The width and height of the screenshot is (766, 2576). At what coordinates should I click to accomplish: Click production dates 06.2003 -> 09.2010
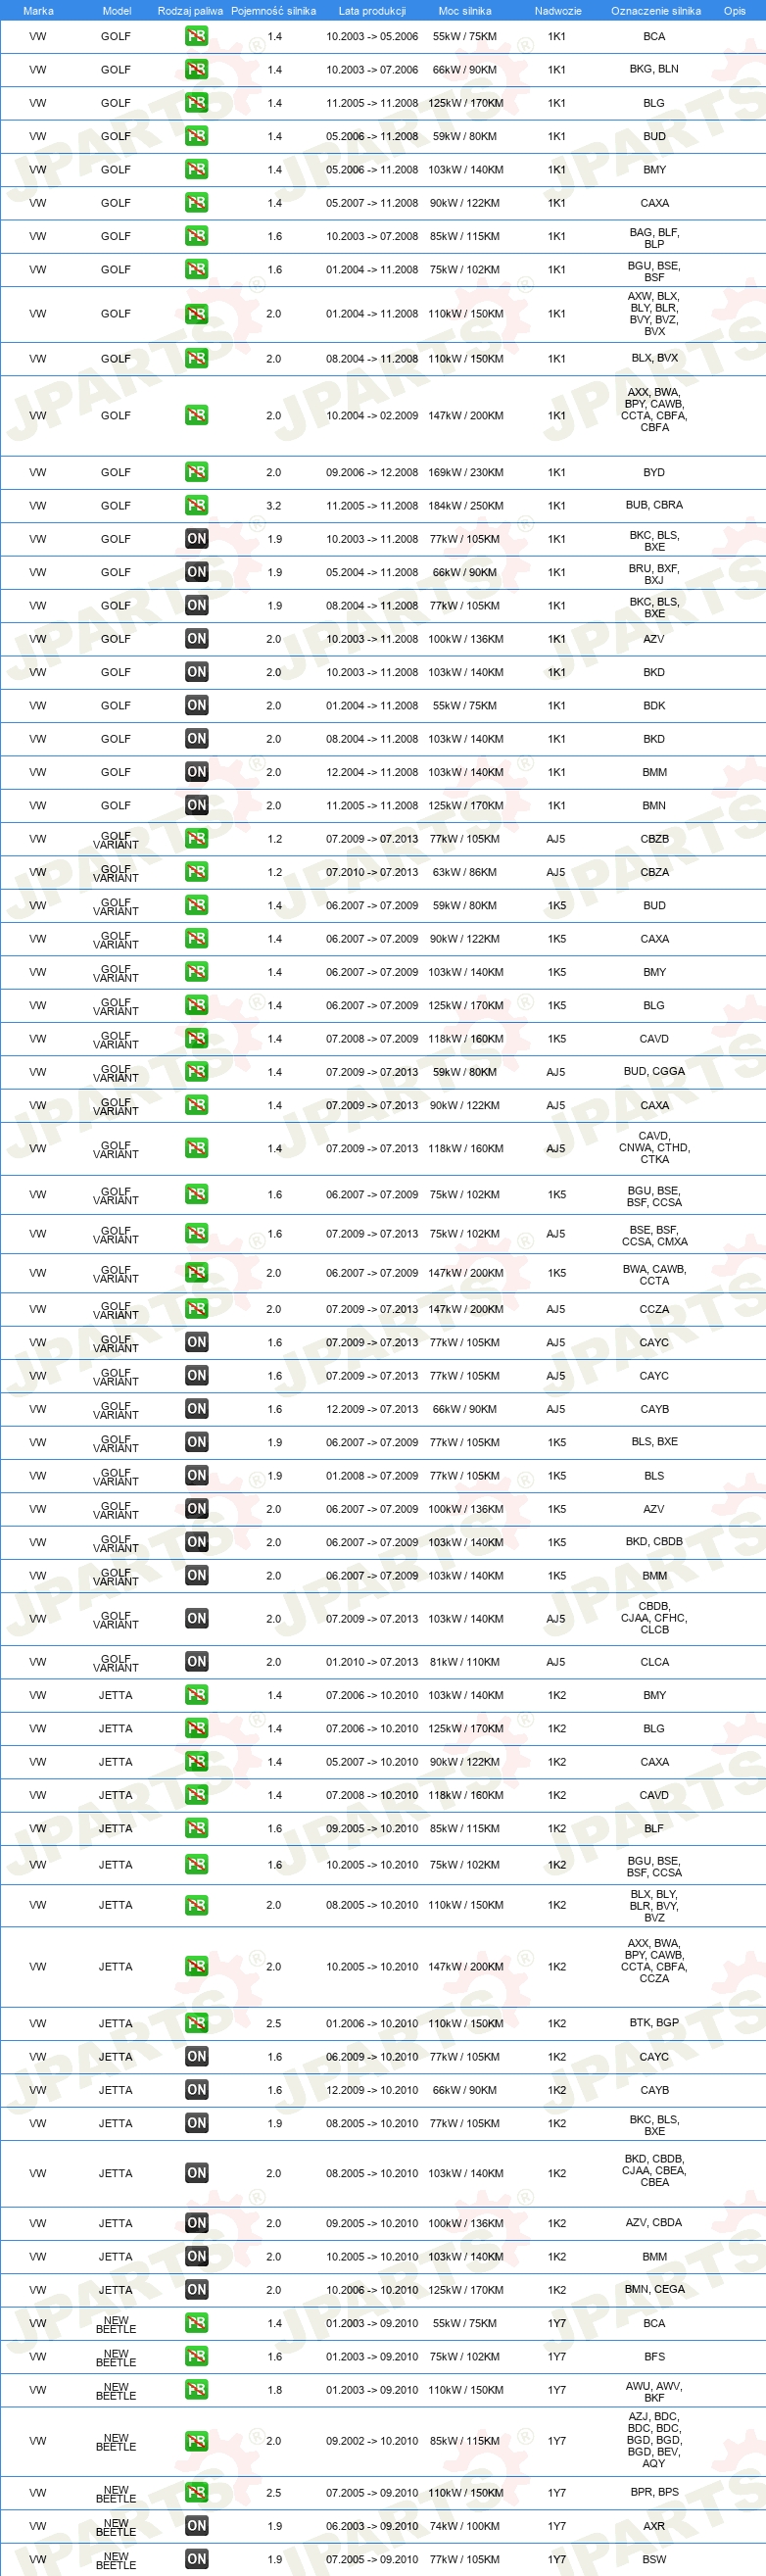coord(372,2526)
